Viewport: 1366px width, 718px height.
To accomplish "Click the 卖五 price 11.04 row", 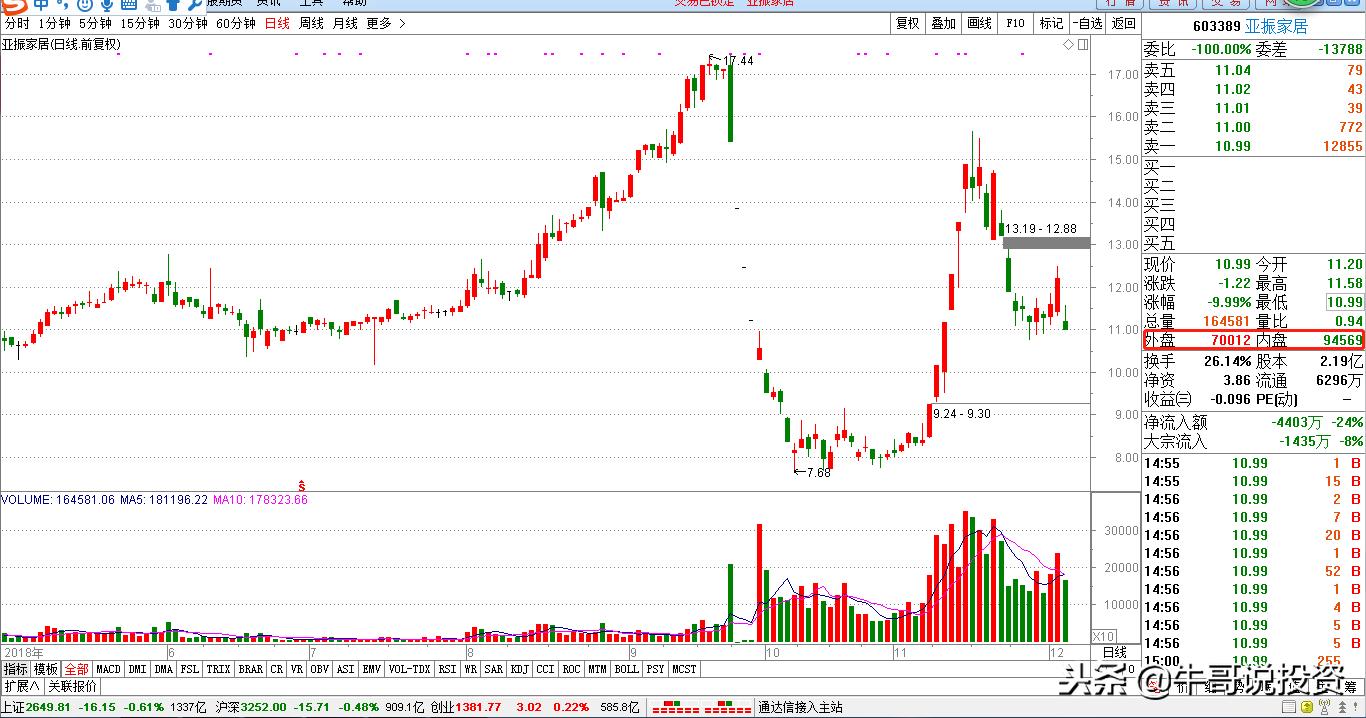I will [1254, 70].
